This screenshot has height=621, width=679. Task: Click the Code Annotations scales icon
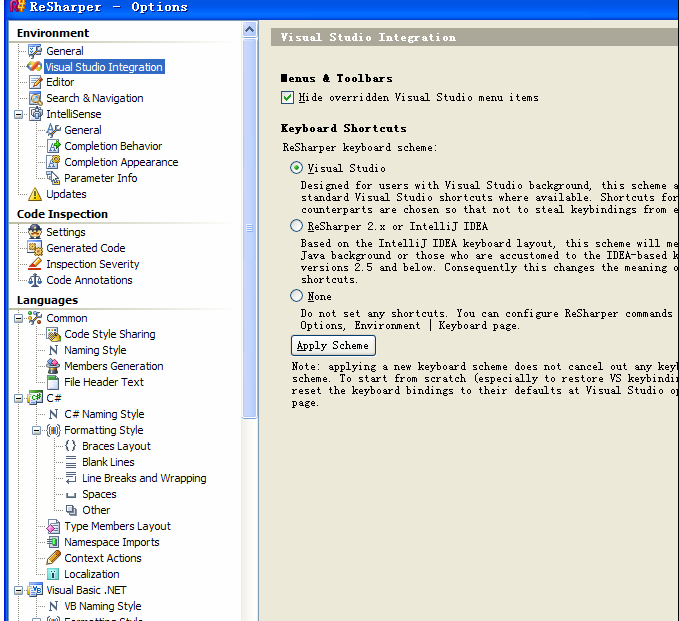point(35,280)
